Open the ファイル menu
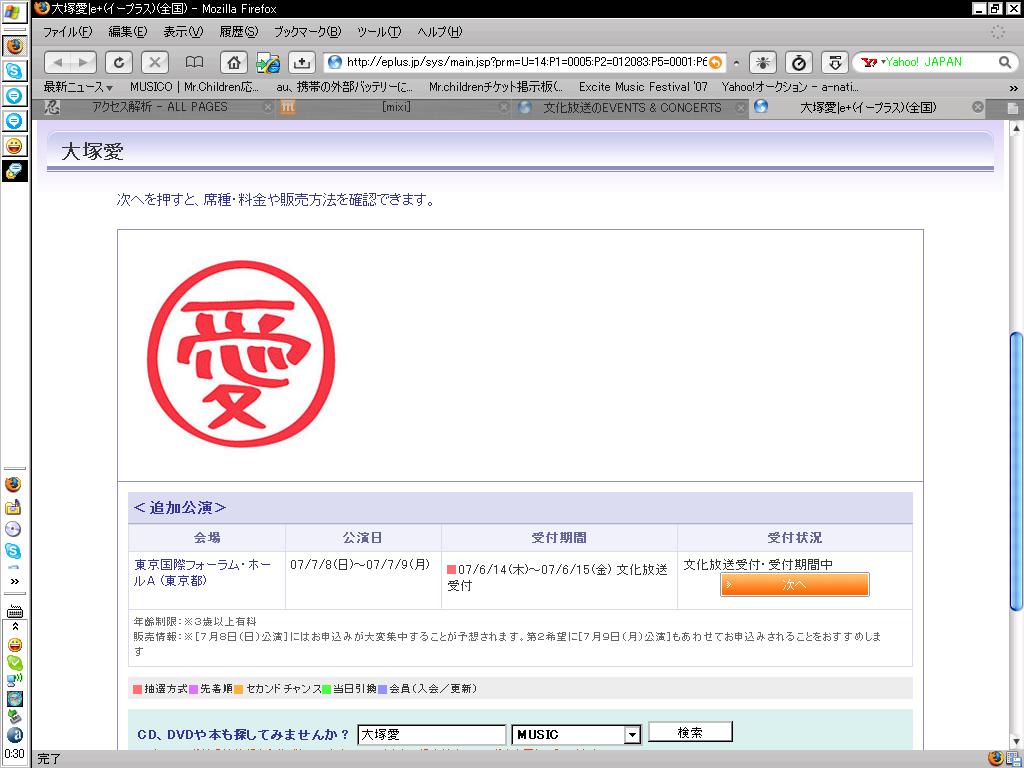Viewport: 1024px width, 768px height. tap(67, 31)
